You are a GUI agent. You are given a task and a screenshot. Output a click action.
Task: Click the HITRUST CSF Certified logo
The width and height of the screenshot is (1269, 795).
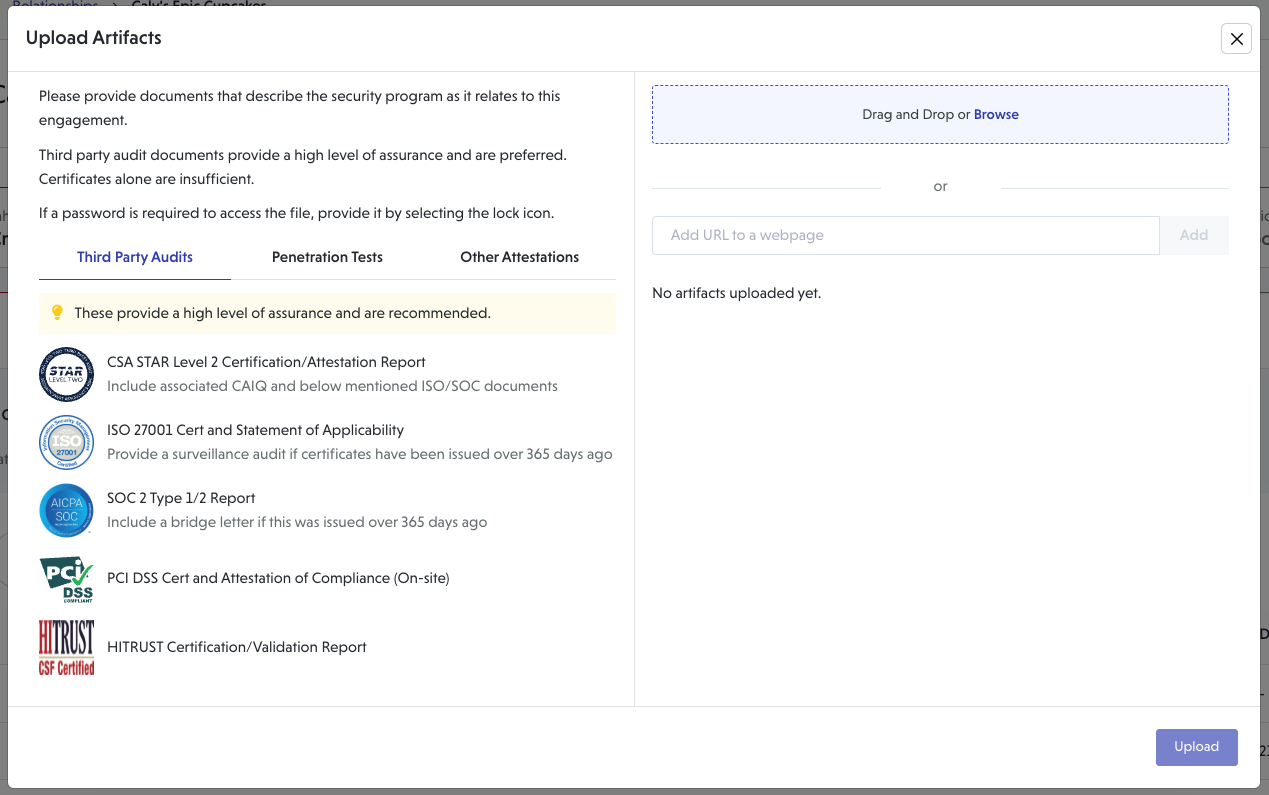tap(66, 647)
